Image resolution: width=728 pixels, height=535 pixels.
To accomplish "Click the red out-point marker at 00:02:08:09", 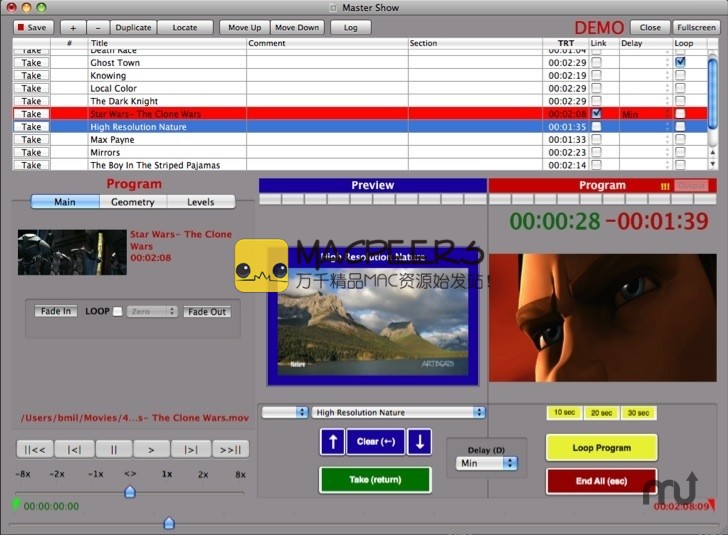I will tap(712, 504).
